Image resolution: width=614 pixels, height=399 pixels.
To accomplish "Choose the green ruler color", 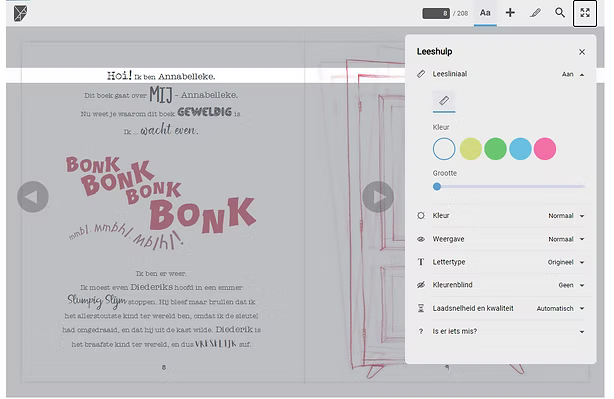I will [495, 149].
